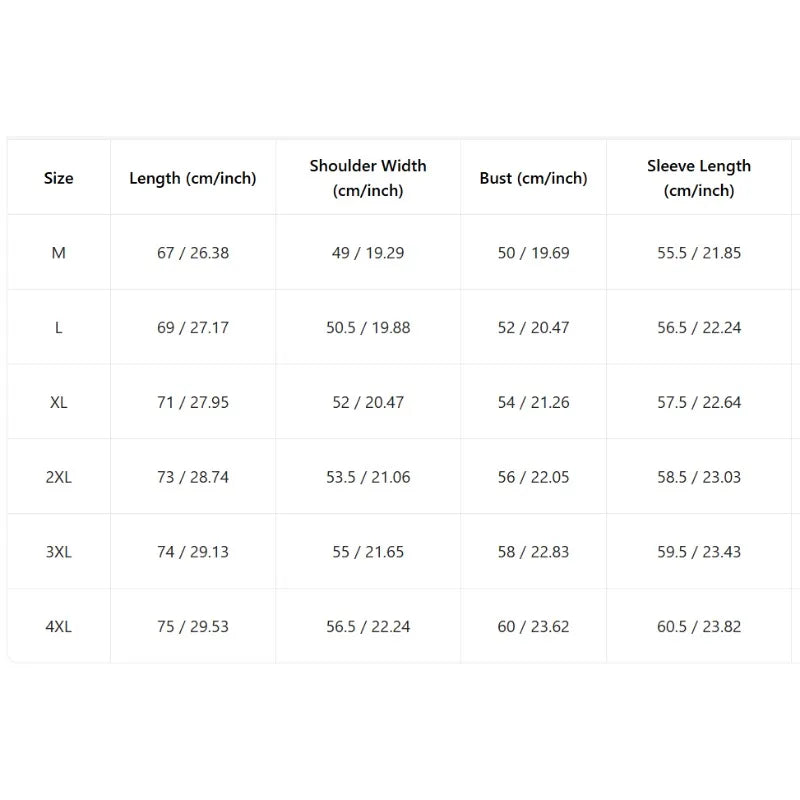Click the Shoulder Width column header
The width and height of the screenshot is (800, 800).
368,178
